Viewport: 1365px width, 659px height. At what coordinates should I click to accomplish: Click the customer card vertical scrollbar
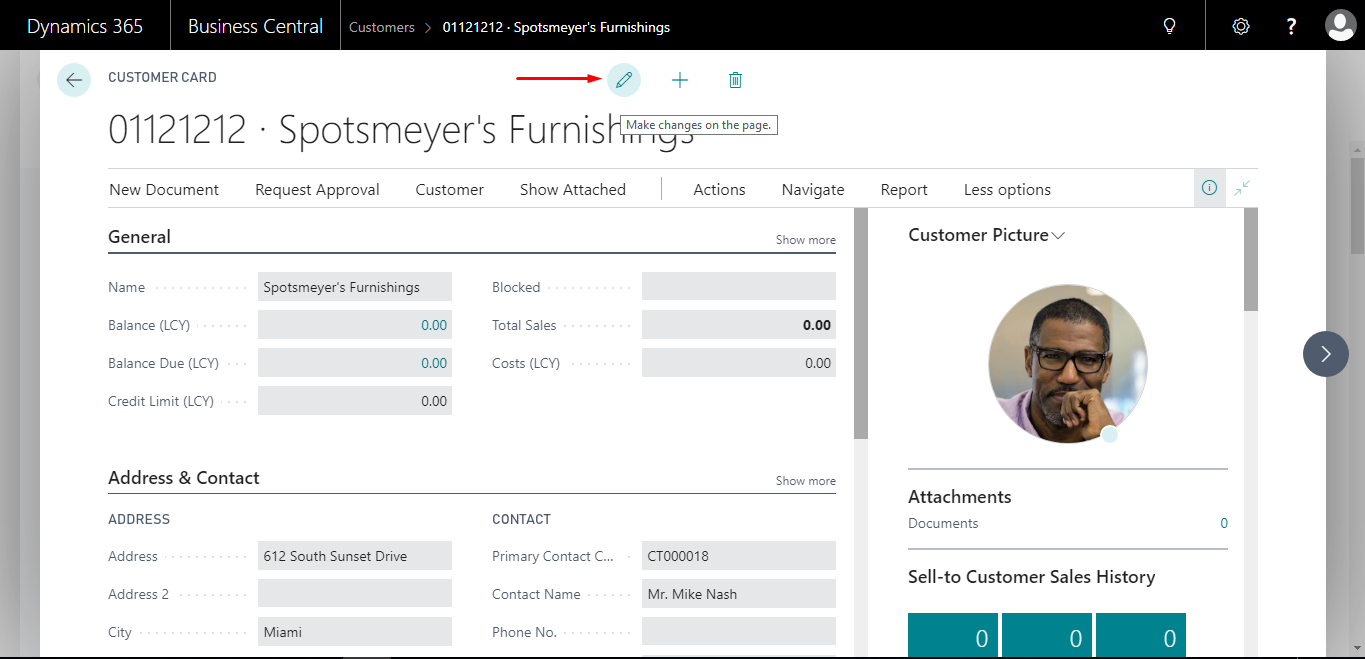pos(861,323)
